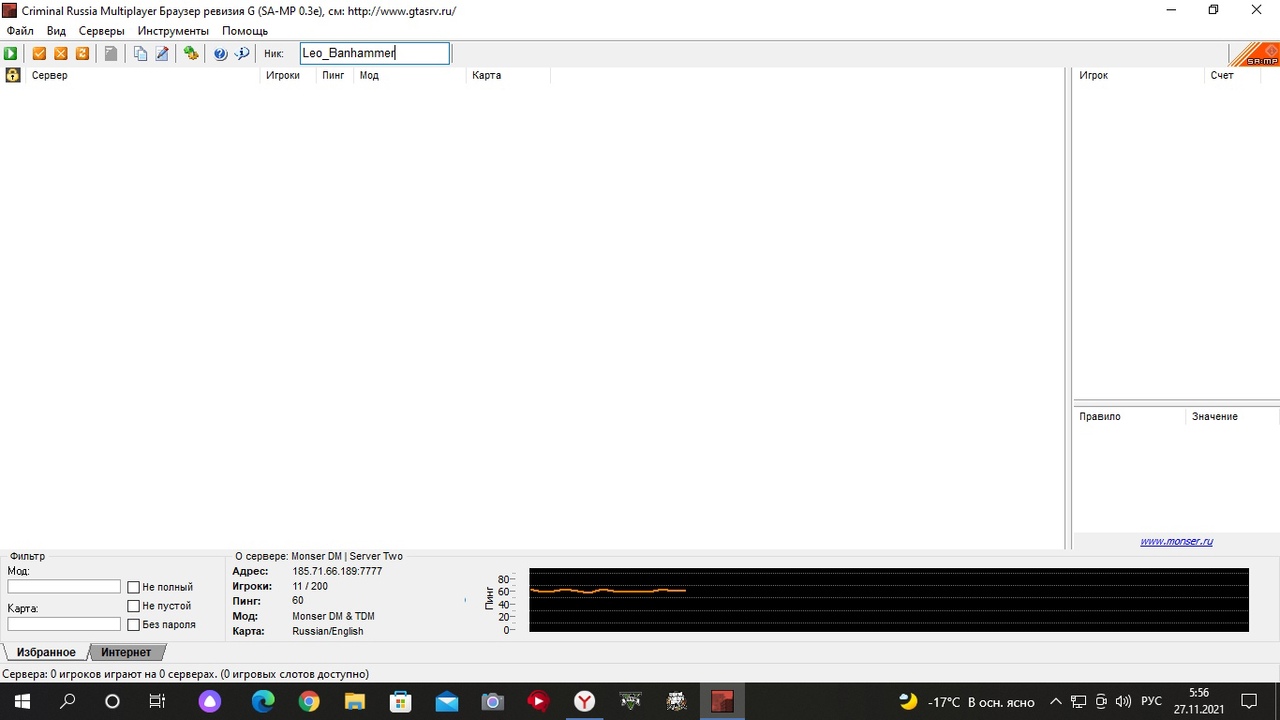Click the gray server properties page icon
Screen dimensions: 1280x720
click(111, 54)
